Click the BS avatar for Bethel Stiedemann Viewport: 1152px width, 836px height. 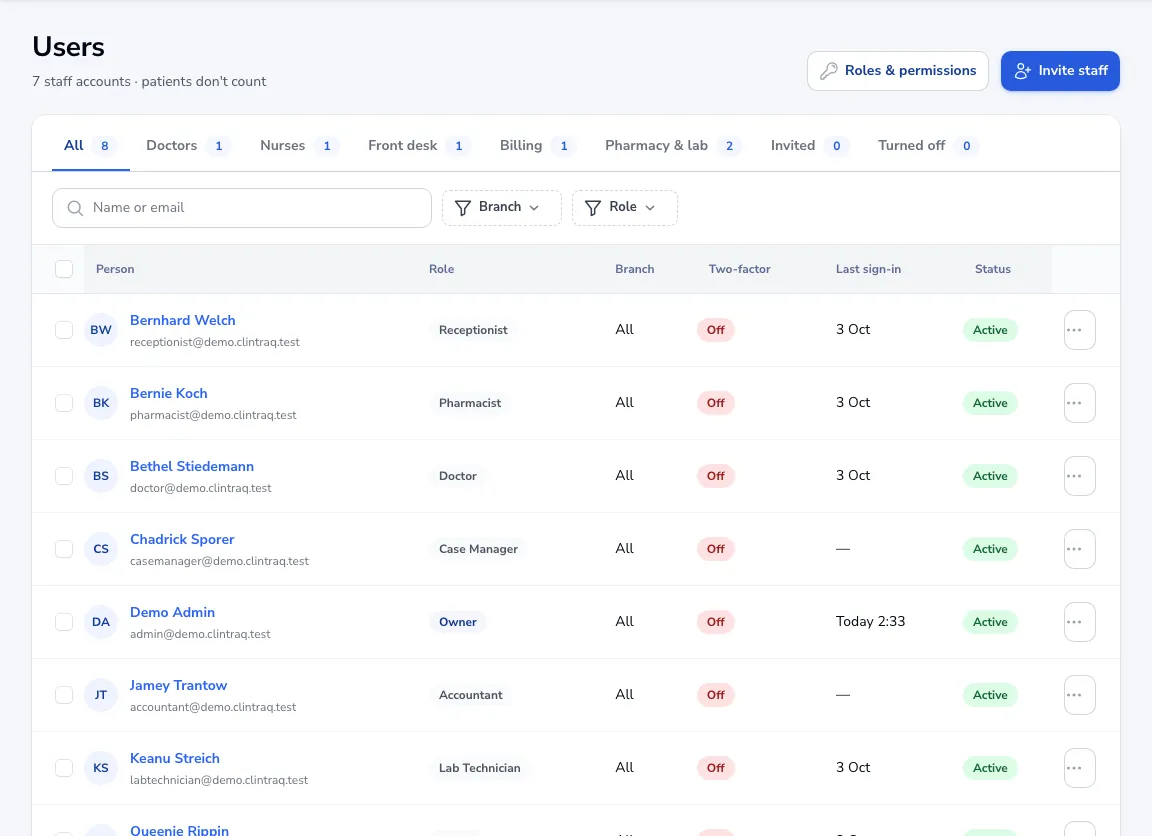coord(101,476)
